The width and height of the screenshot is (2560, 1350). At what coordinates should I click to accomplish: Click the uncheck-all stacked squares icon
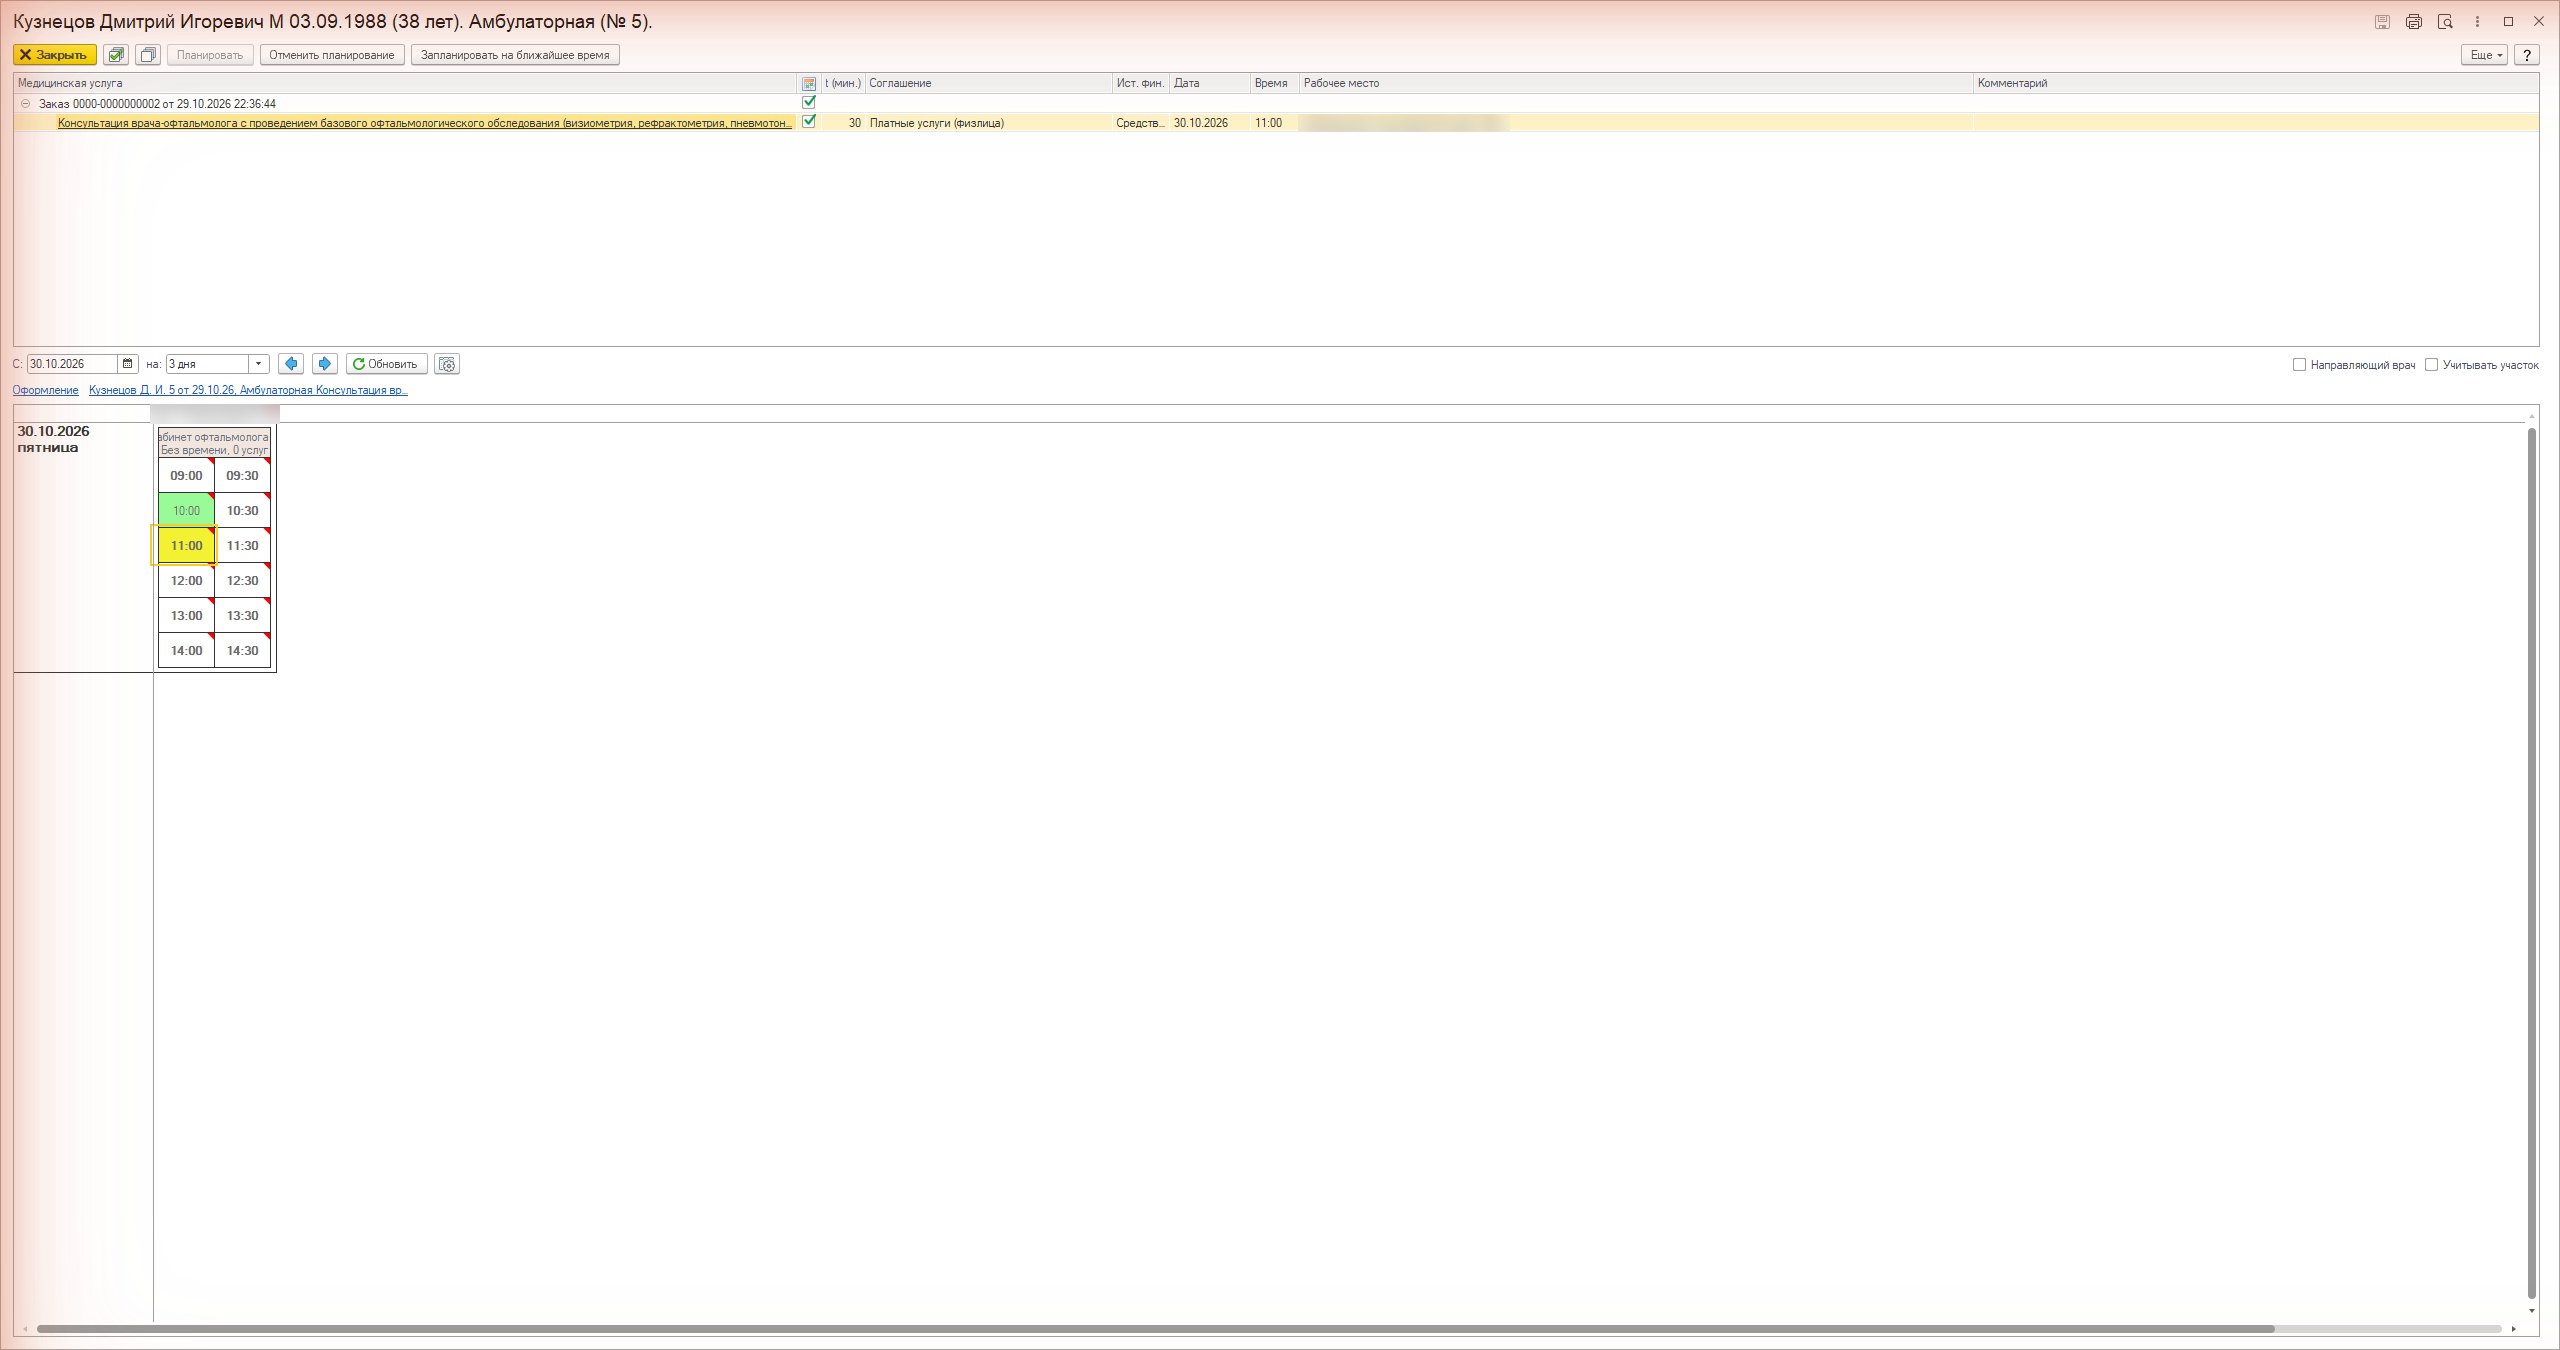pos(148,55)
